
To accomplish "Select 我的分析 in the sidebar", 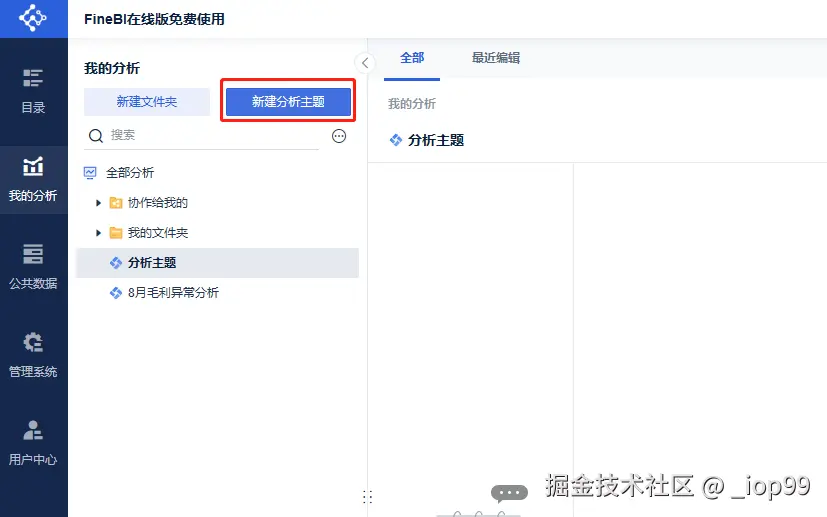I will (x=33, y=179).
